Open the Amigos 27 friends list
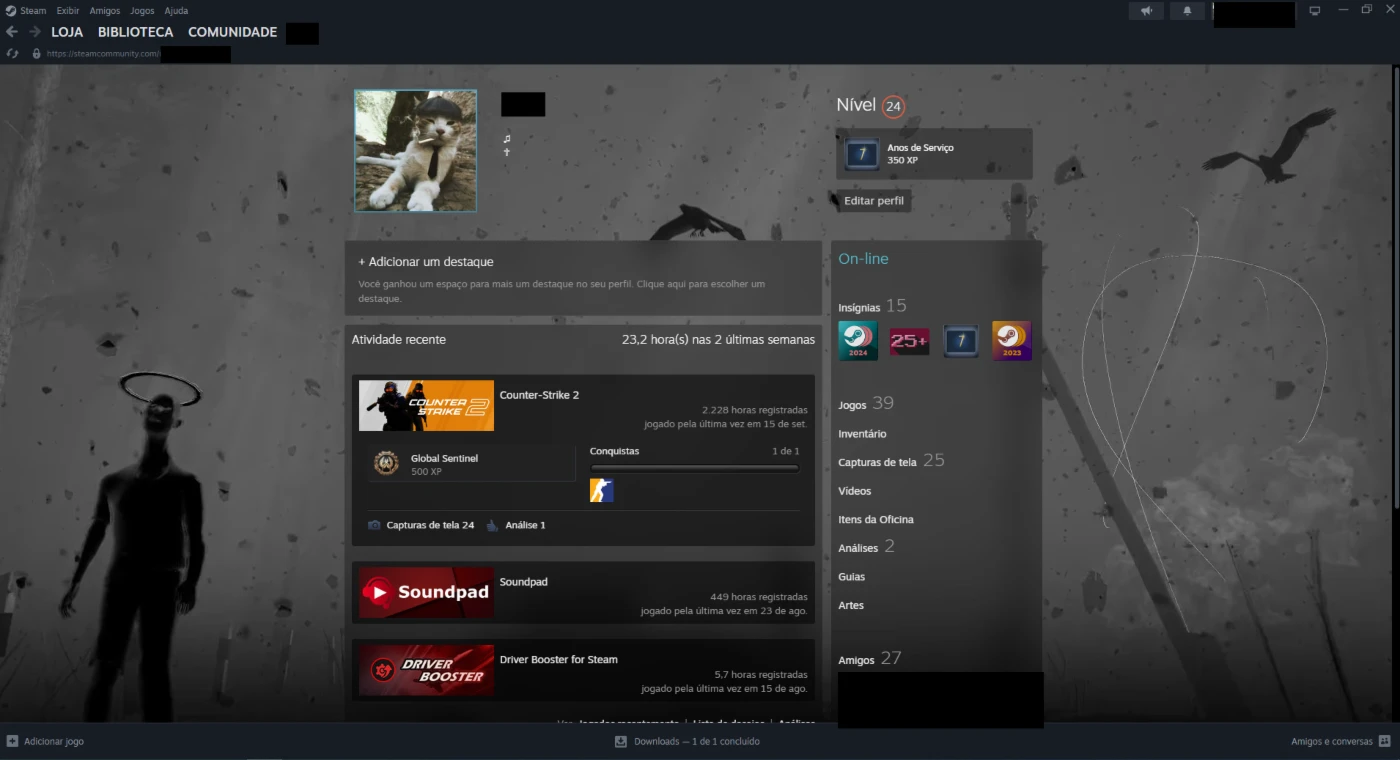1400x760 pixels. coord(870,659)
